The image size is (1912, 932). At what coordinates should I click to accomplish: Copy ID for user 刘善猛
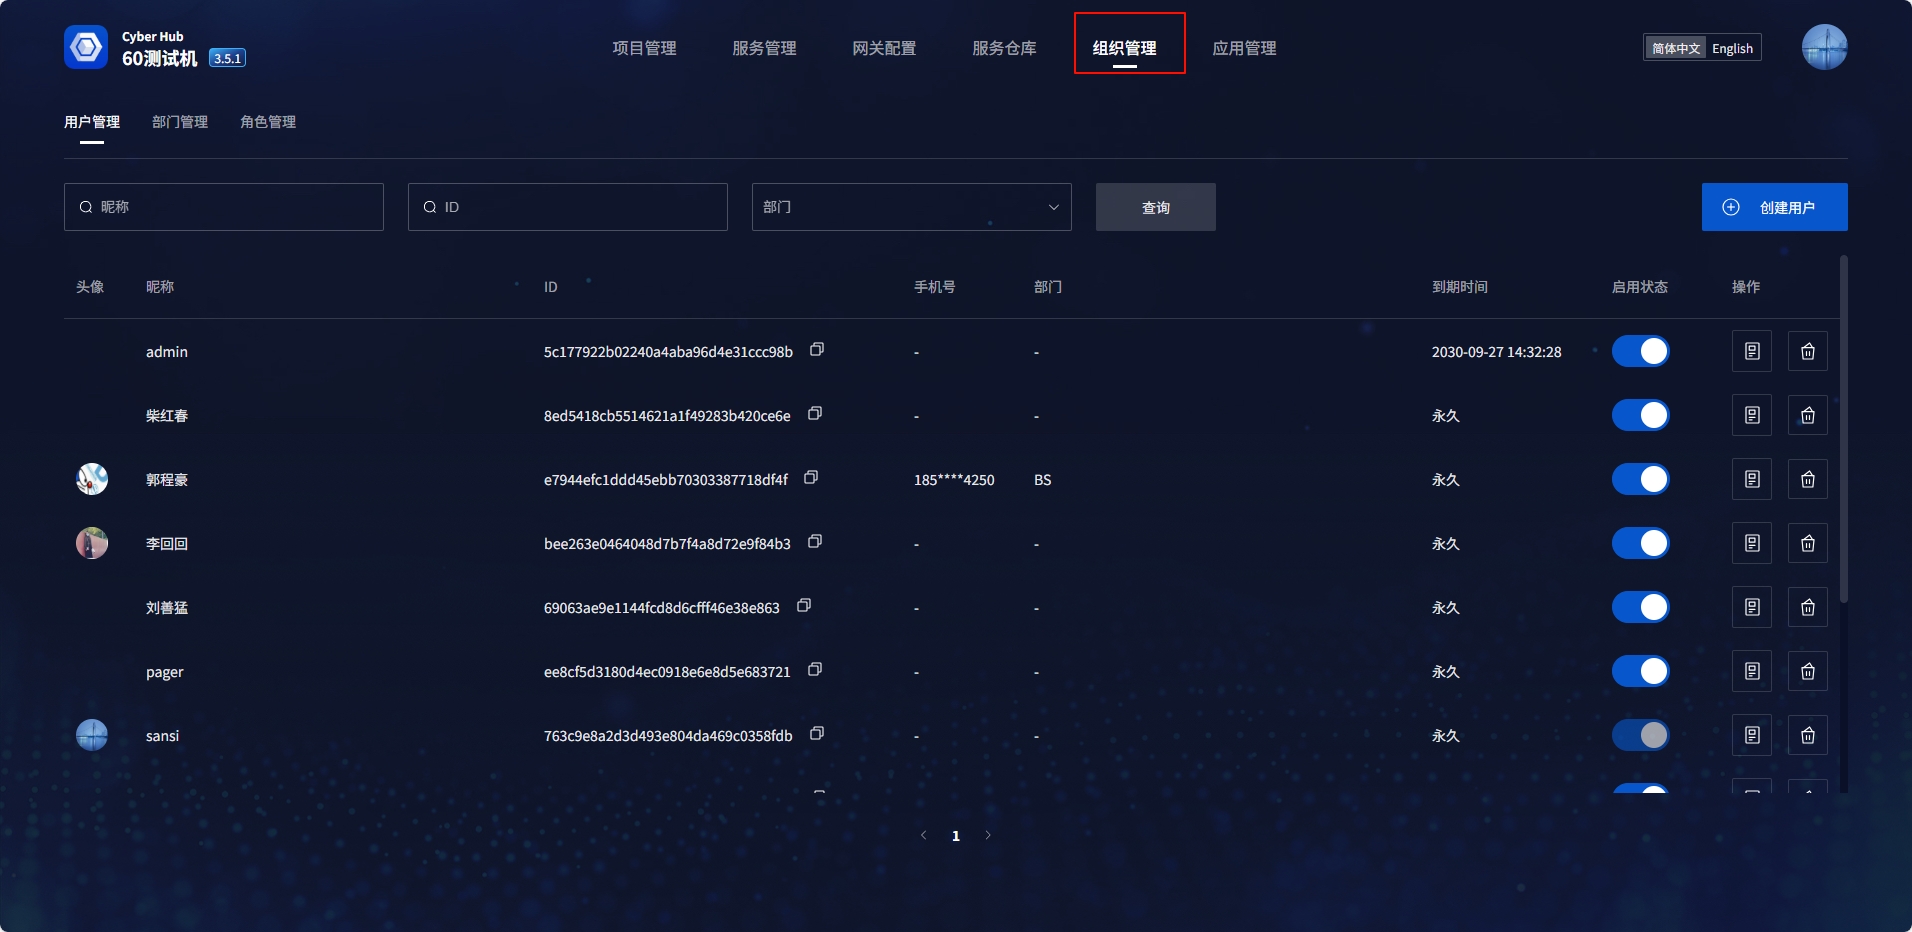(x=804, y=606)
